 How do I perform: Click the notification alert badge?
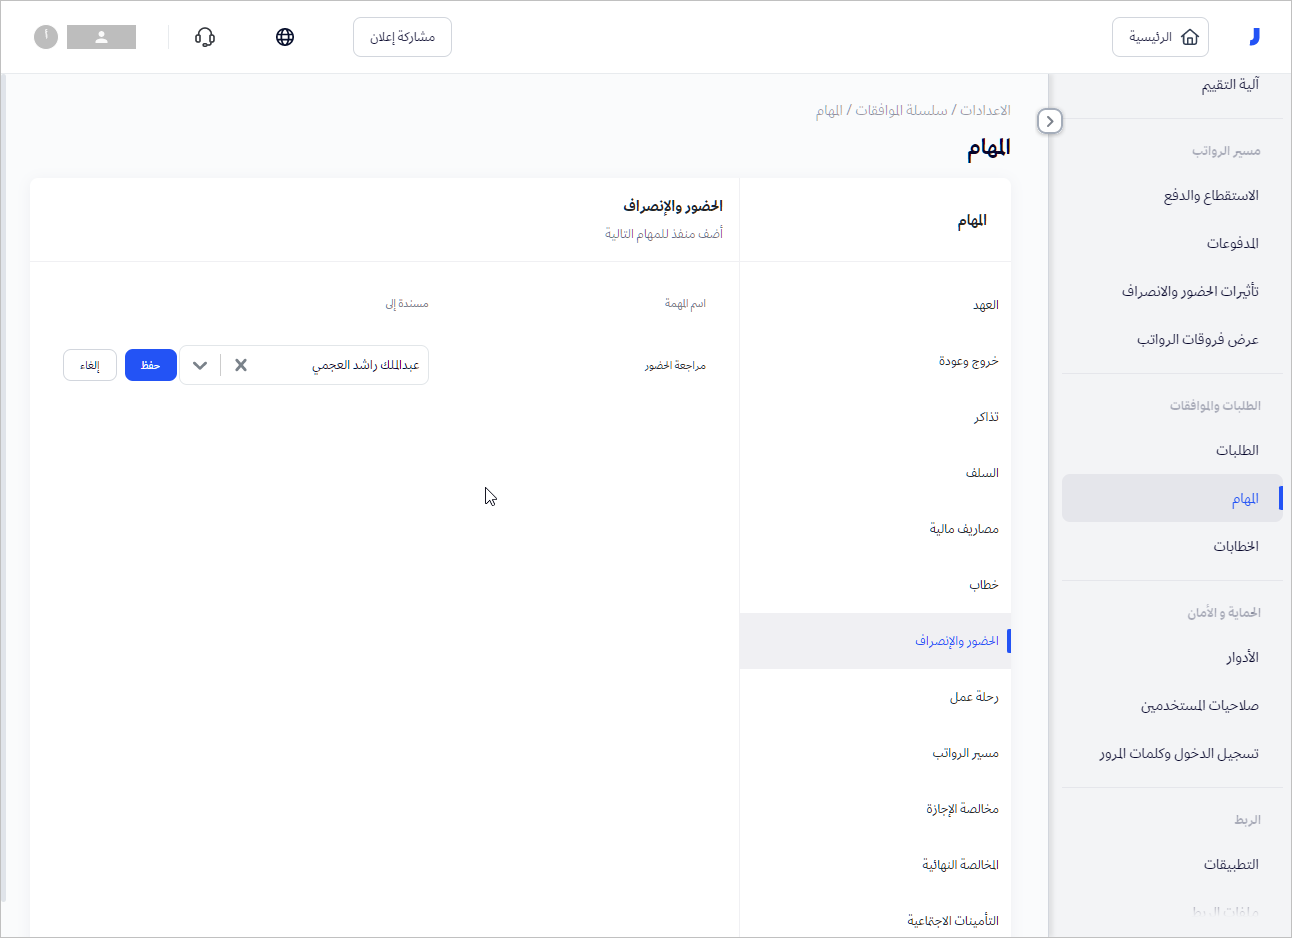click(46, 37)
